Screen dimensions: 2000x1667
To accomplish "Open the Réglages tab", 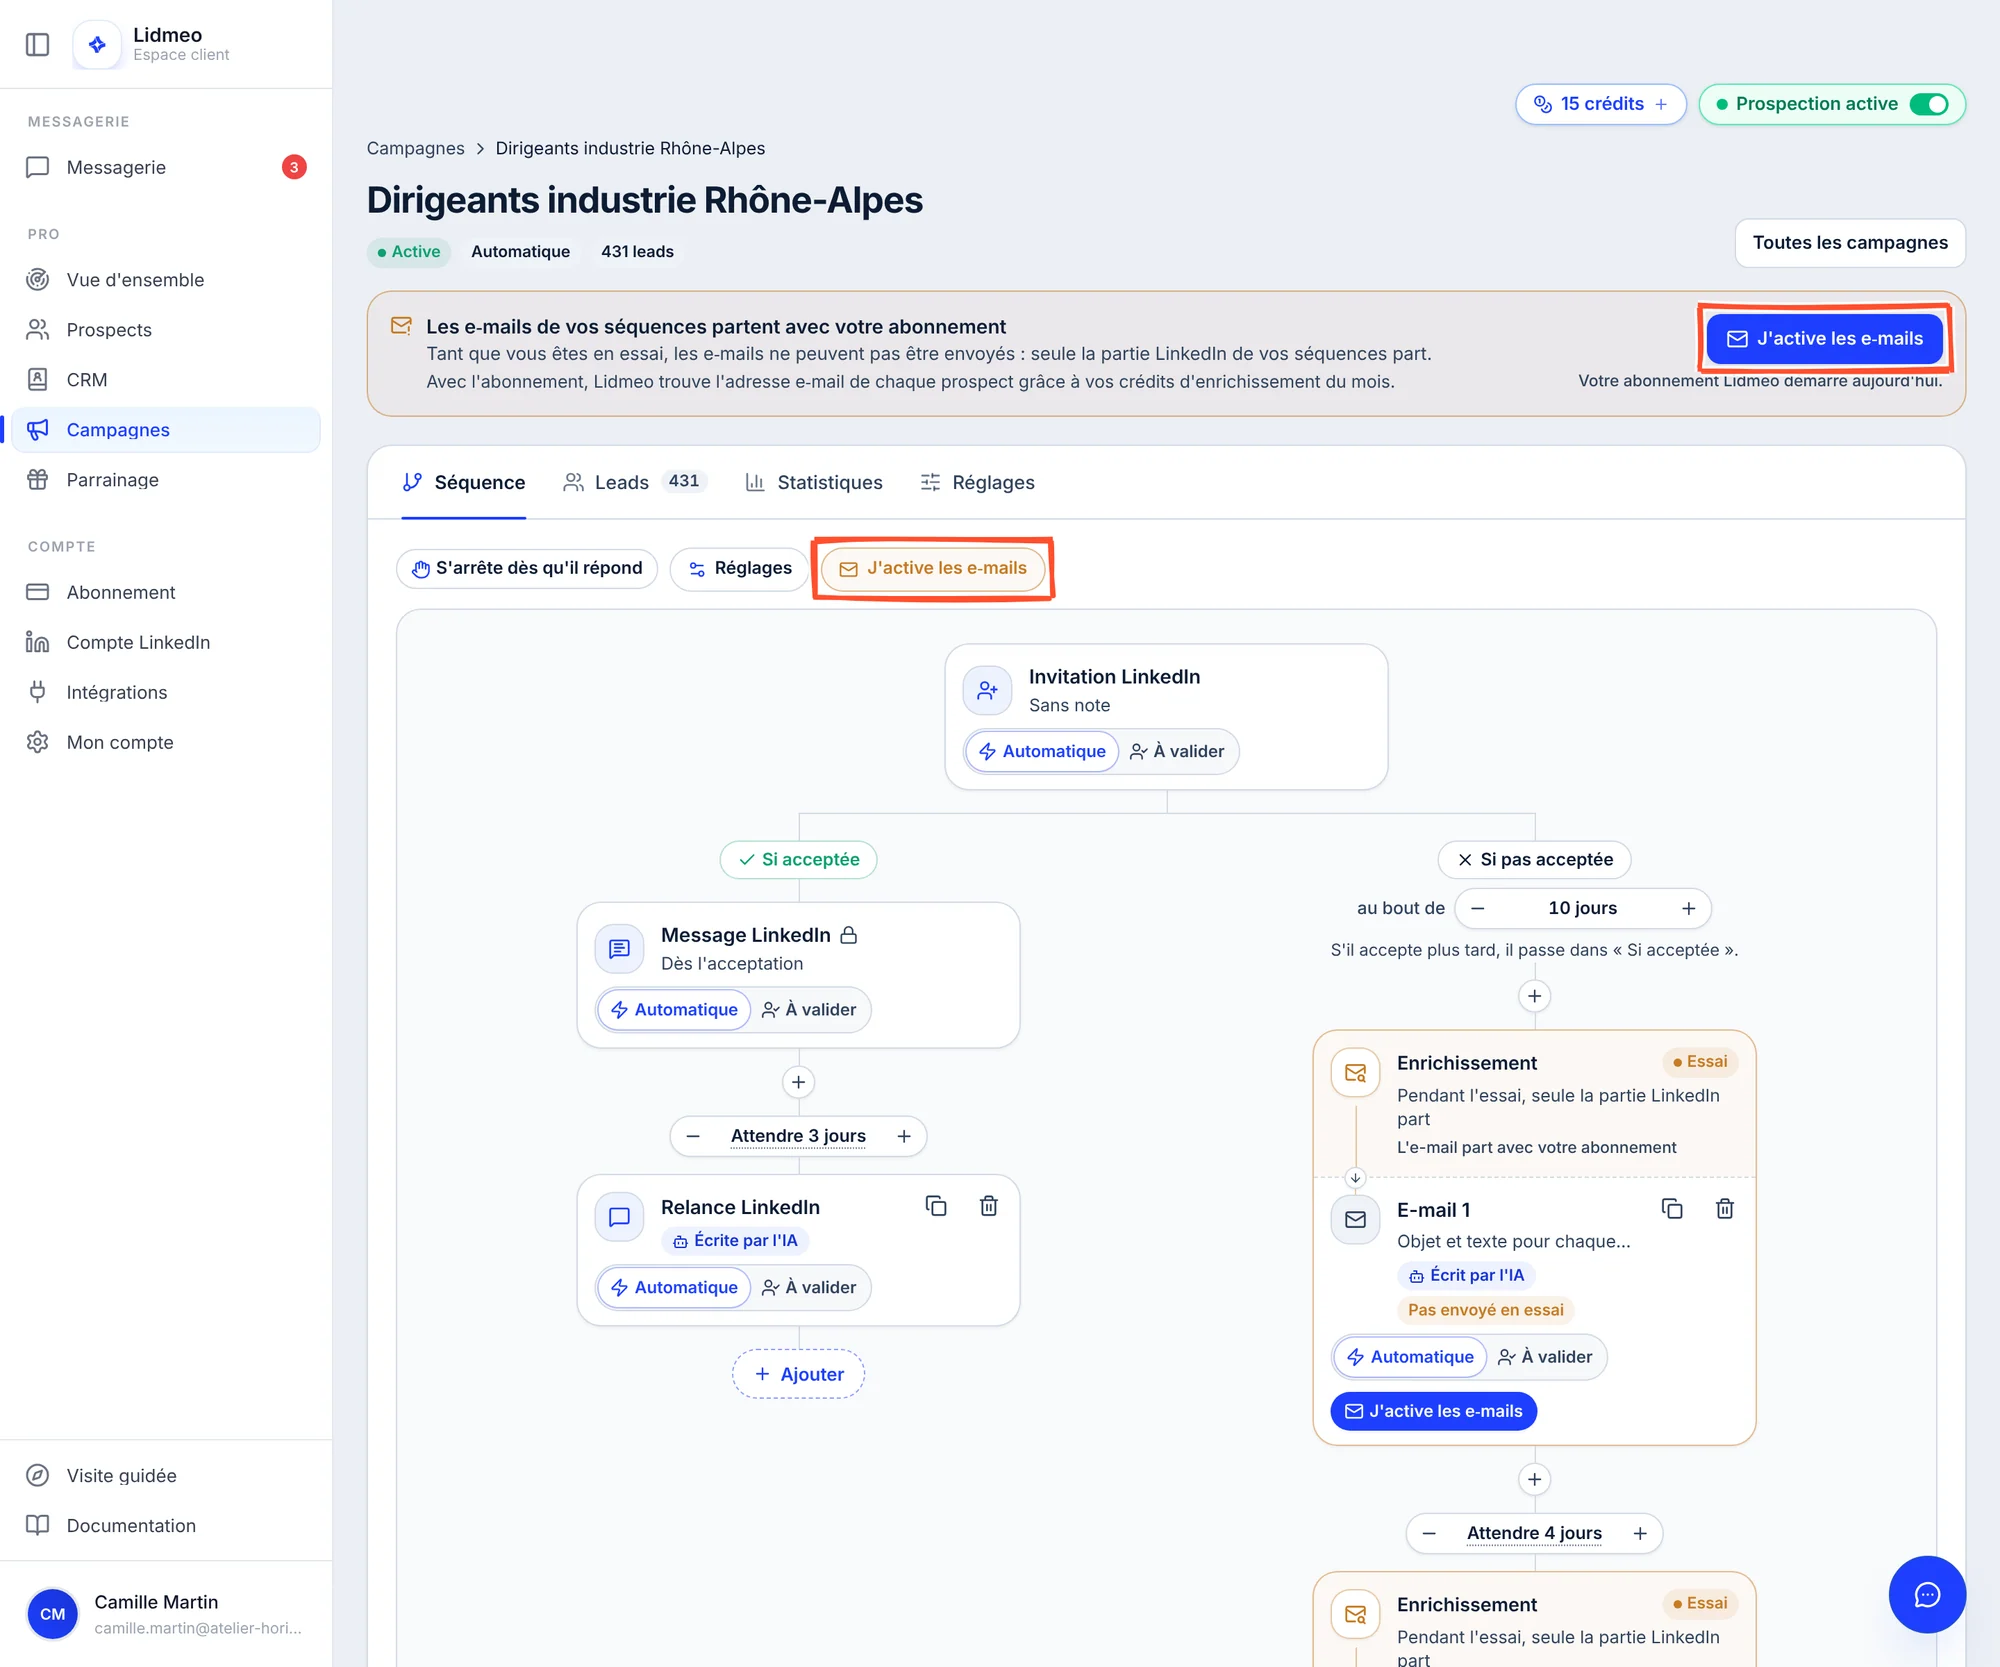I will (977, 482).
